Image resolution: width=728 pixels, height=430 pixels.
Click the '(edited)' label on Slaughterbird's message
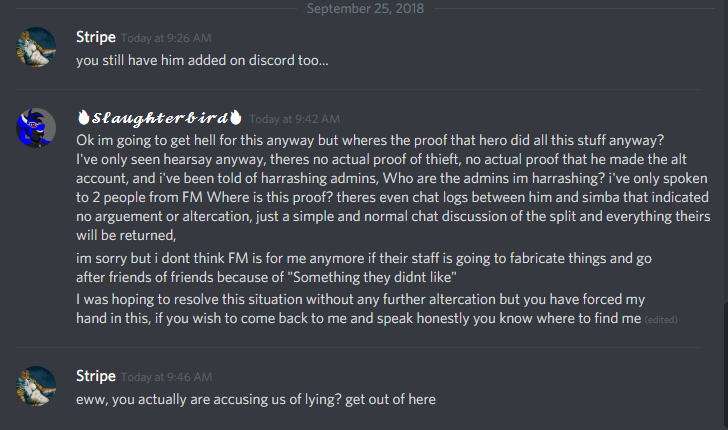(661, 319)
